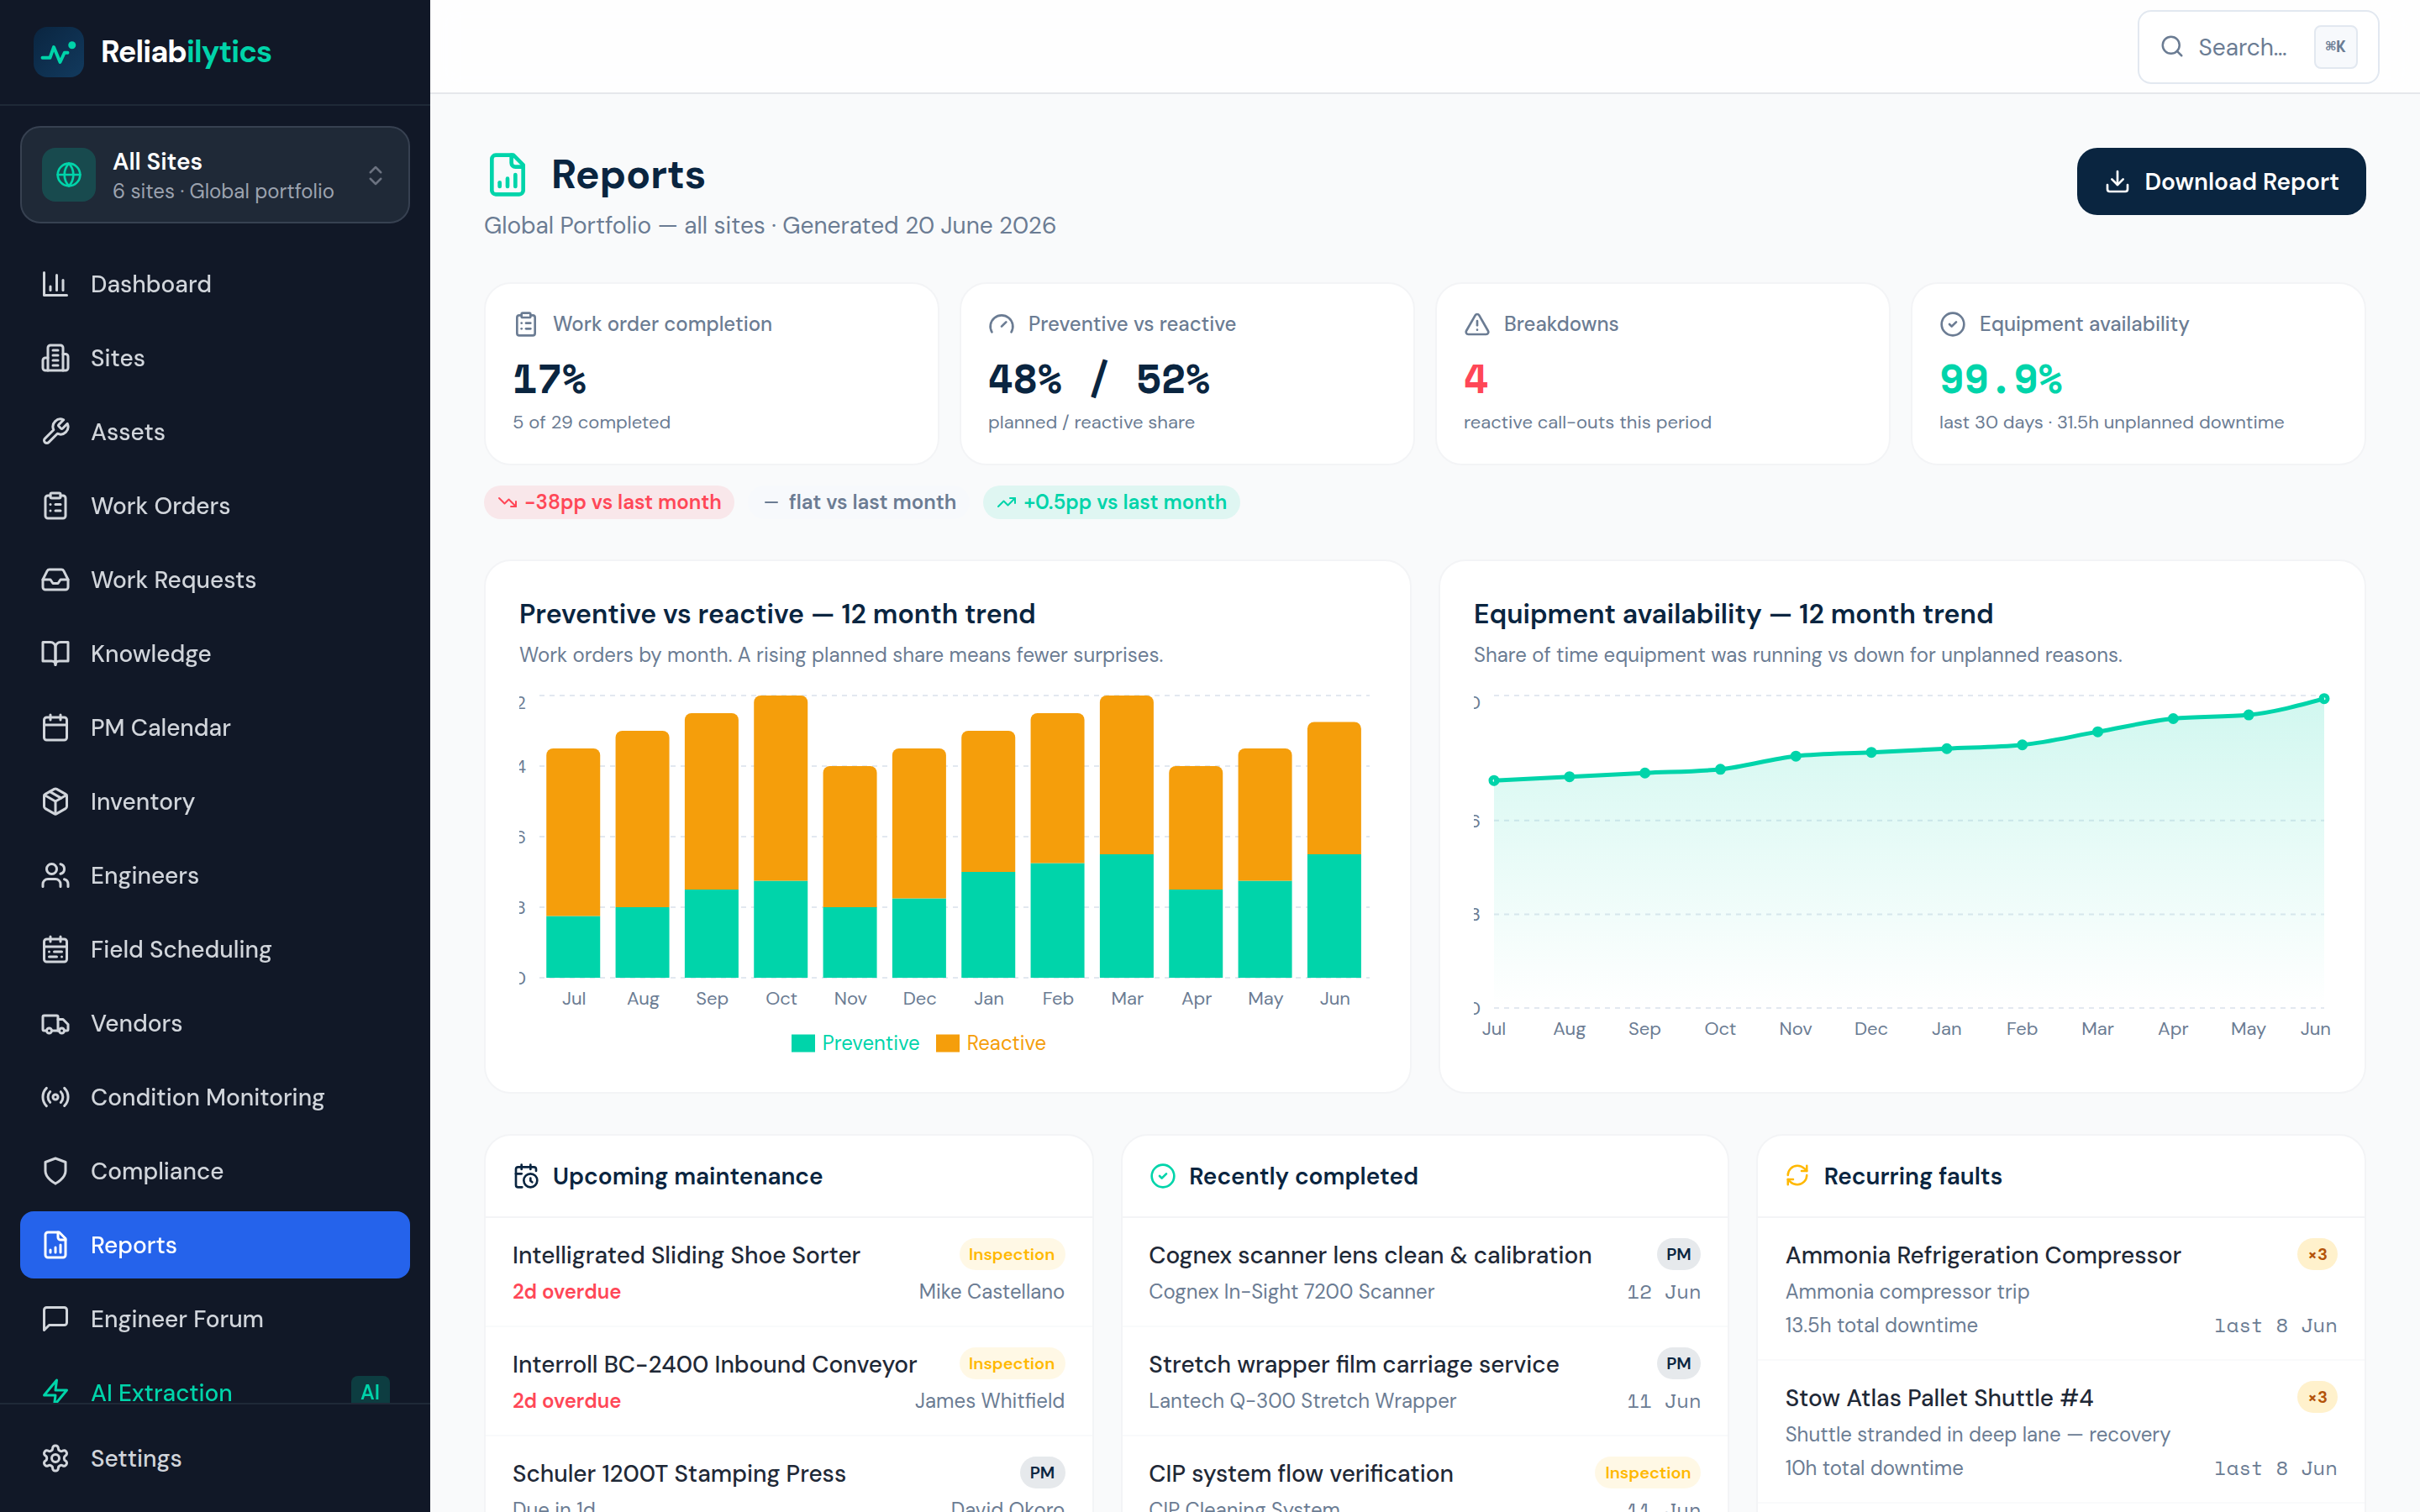The width and height of the screenshot is (2420, 1512).
Task: Click the +0.5pp vs last month badge
Action: pos(1111,503)
